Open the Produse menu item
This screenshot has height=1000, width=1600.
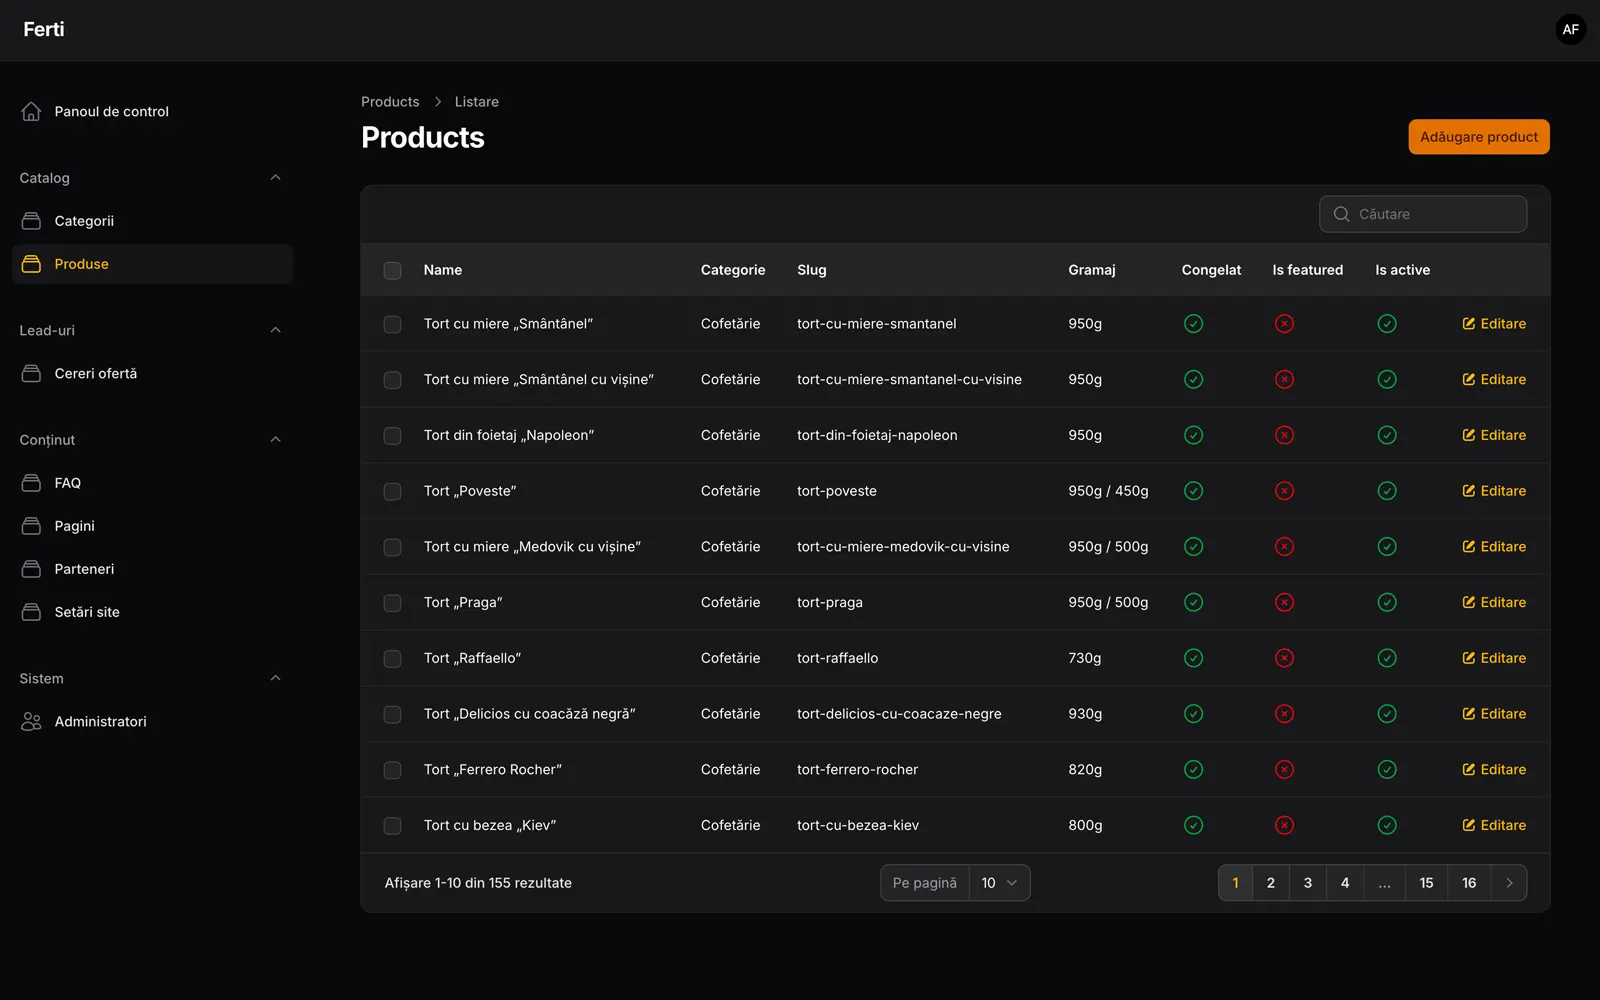pyautogui.click(x=152, y=264)
